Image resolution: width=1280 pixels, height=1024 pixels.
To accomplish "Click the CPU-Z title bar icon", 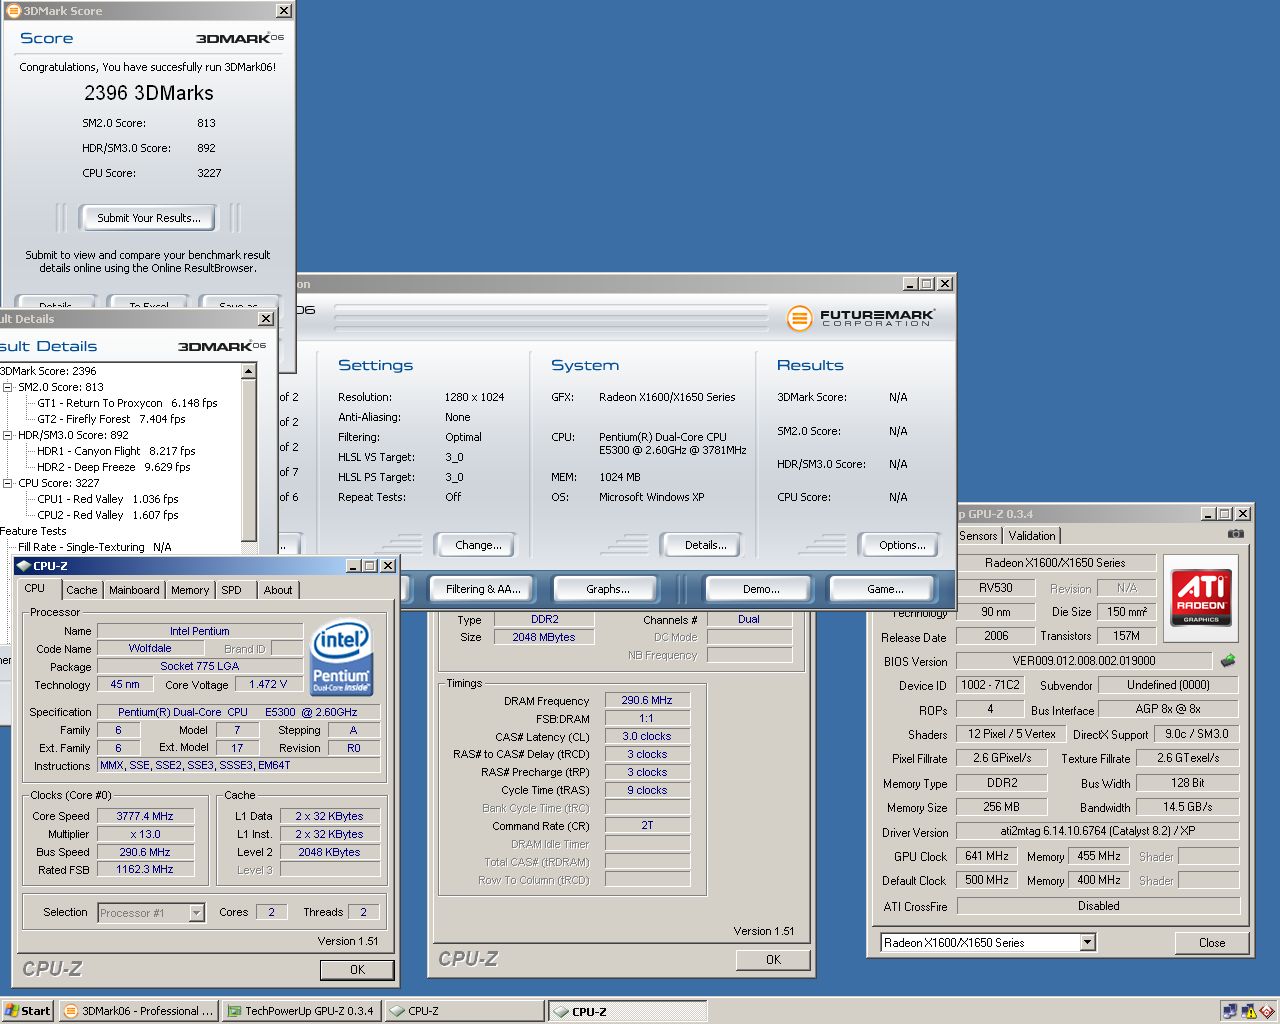I will [x=24, y=566].
